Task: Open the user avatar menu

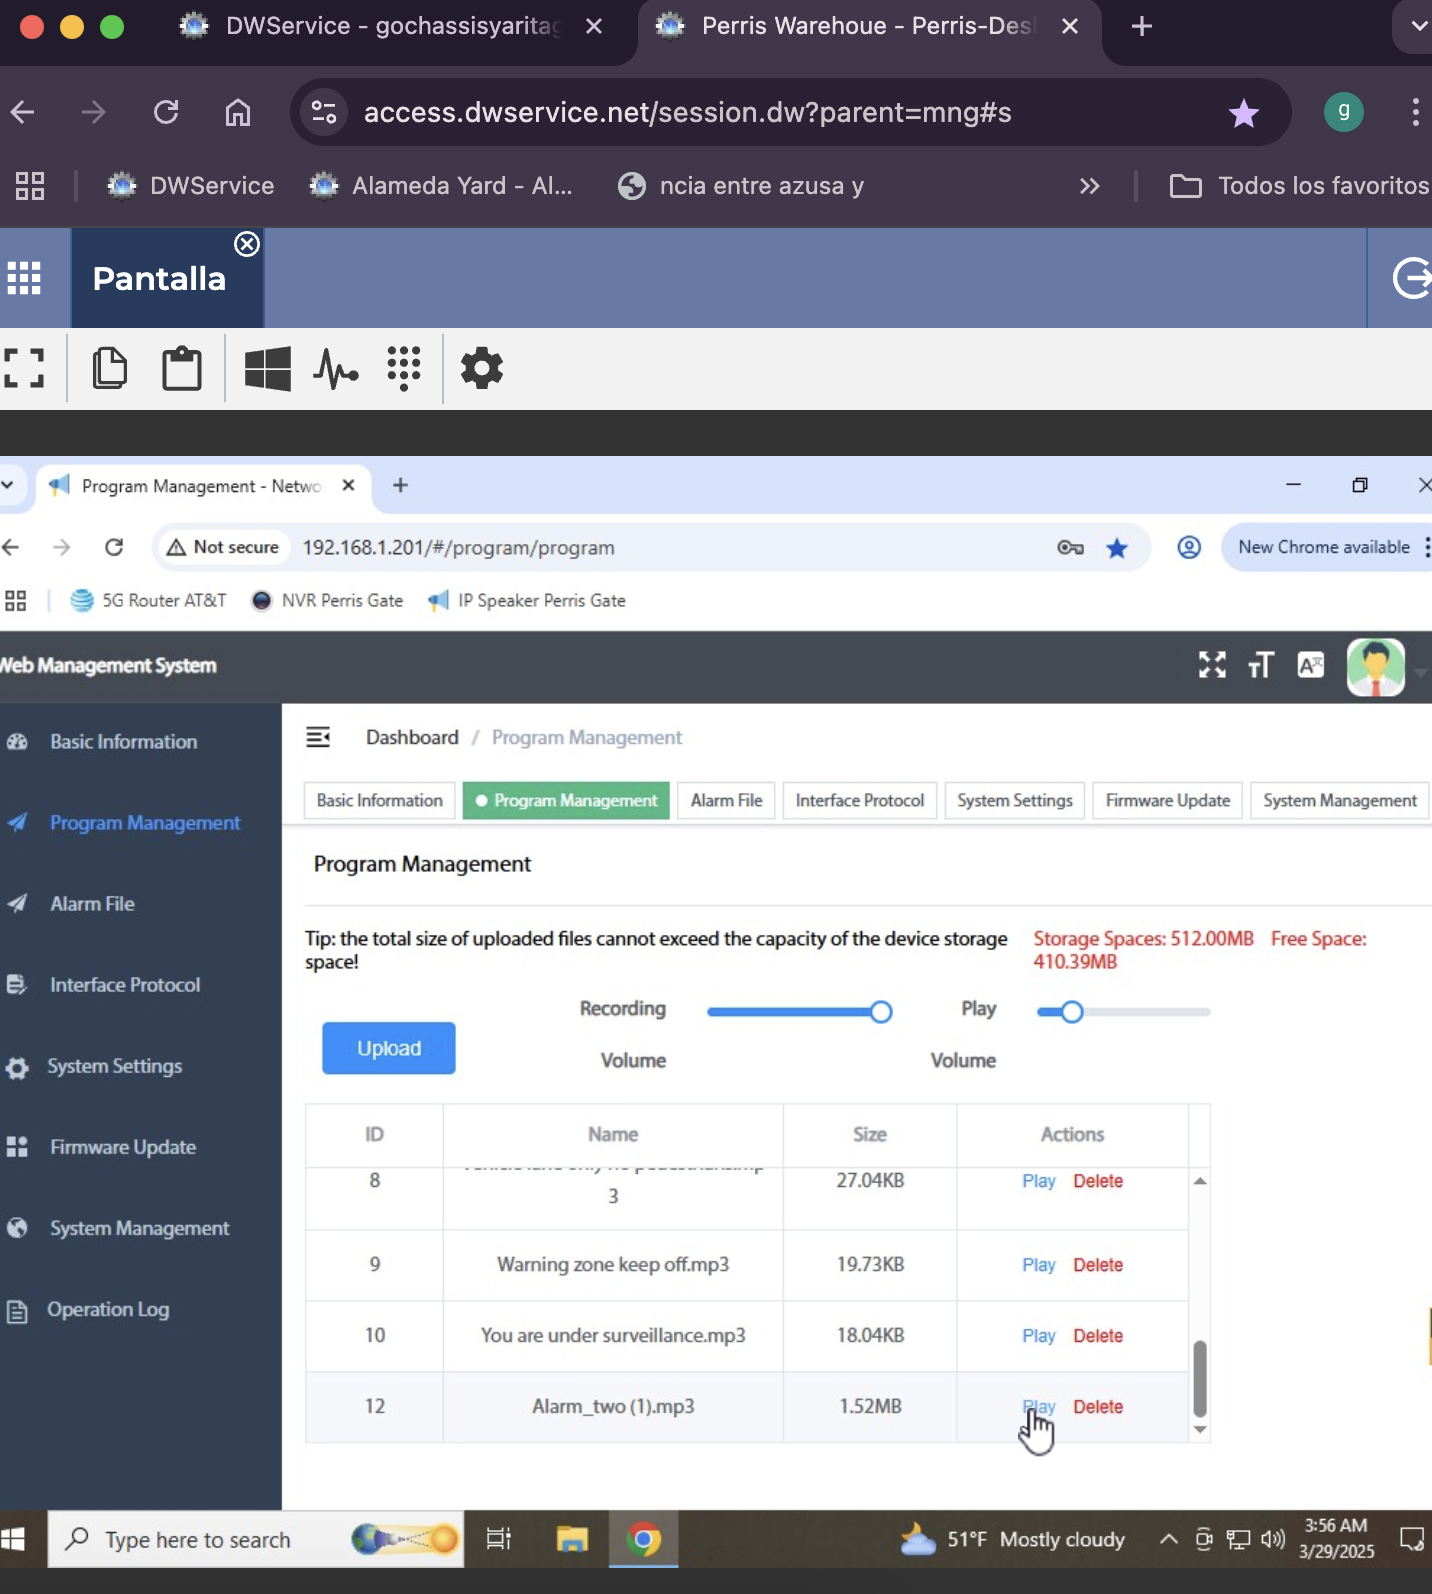Action: (1376, 667)
